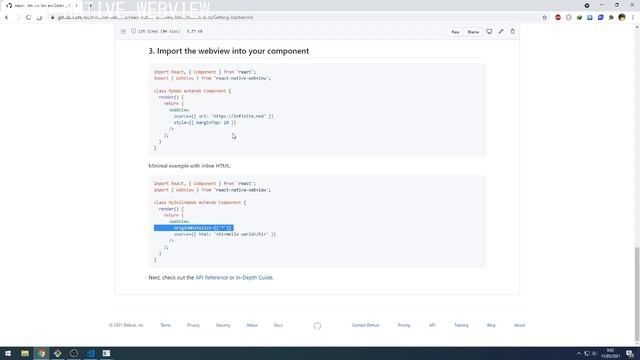The height and width of the screenshot is (360, 640).
Task: Switch to Chrome in the taskbar
Action: [41, 353]
